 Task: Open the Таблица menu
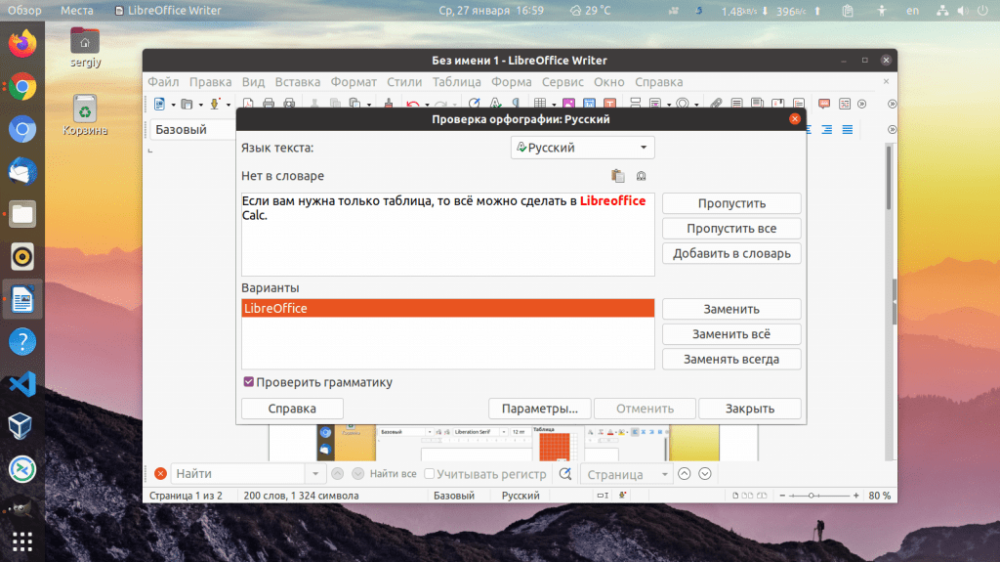coord(456,82)
